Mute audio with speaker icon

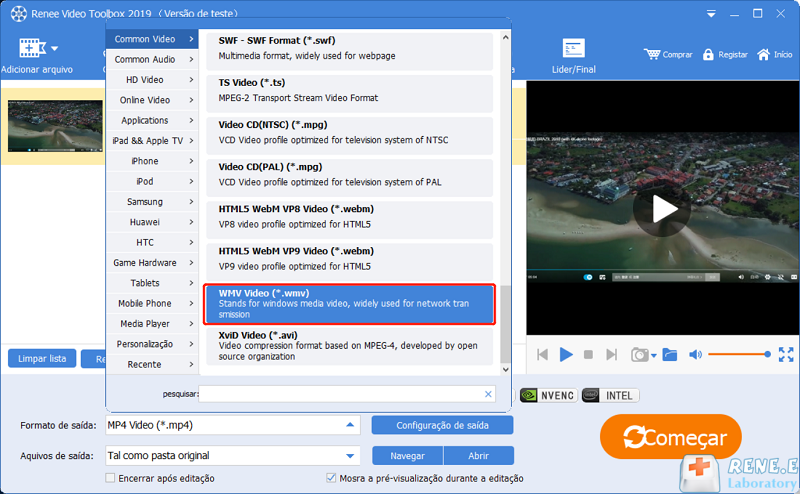695,355
